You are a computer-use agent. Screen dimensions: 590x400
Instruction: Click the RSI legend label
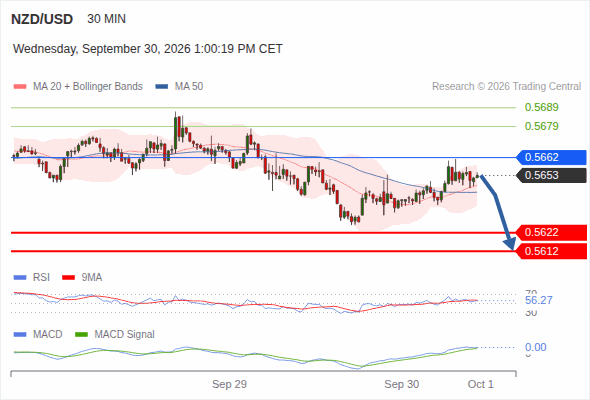[x=41, y=278]
